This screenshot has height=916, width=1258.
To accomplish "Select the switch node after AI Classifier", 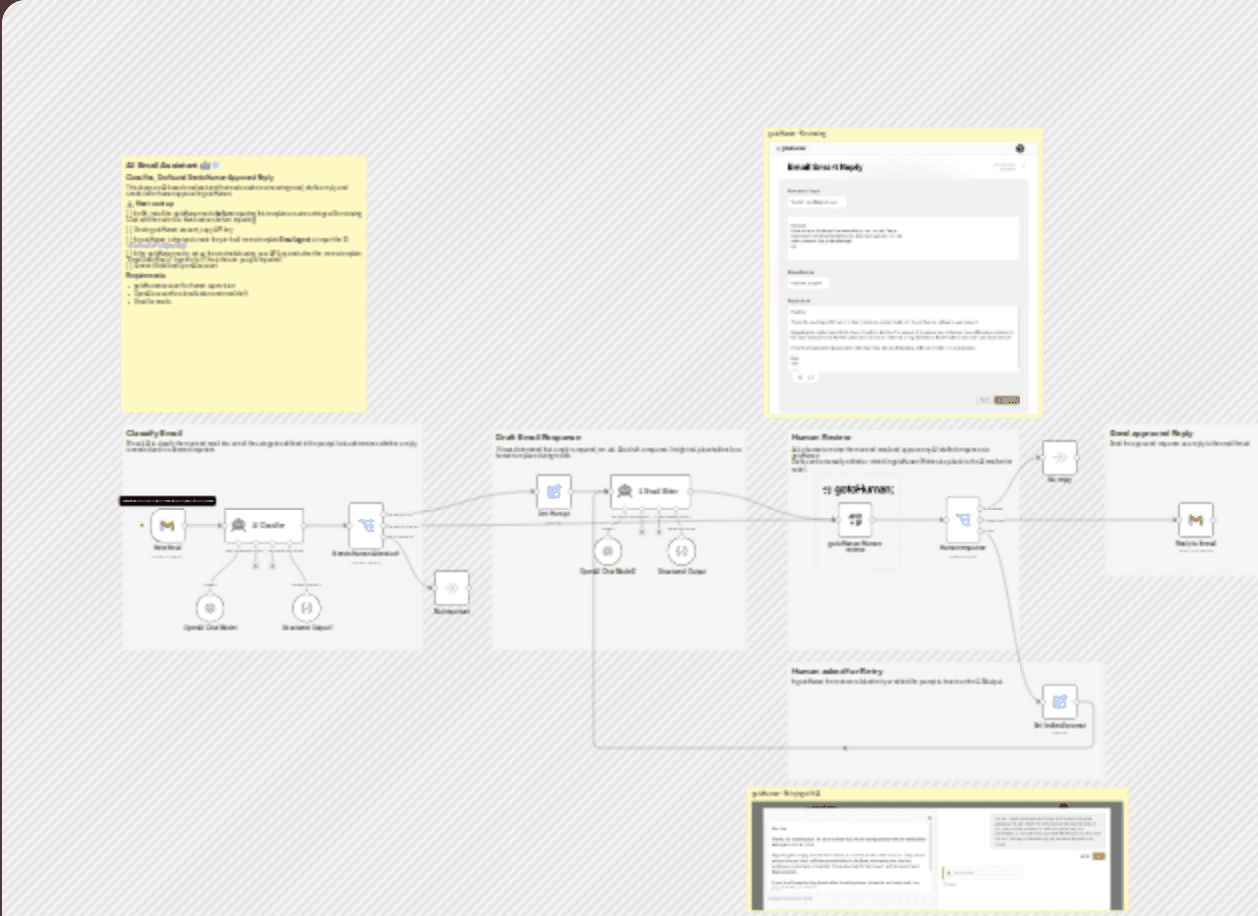I will [366, 524].
